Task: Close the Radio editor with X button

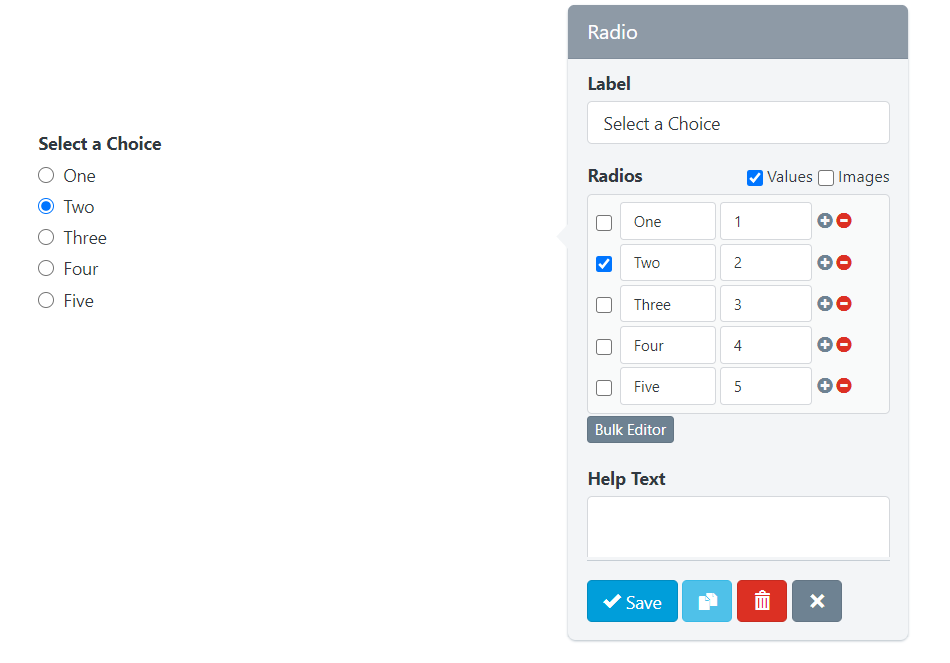Action: point(817,601)
